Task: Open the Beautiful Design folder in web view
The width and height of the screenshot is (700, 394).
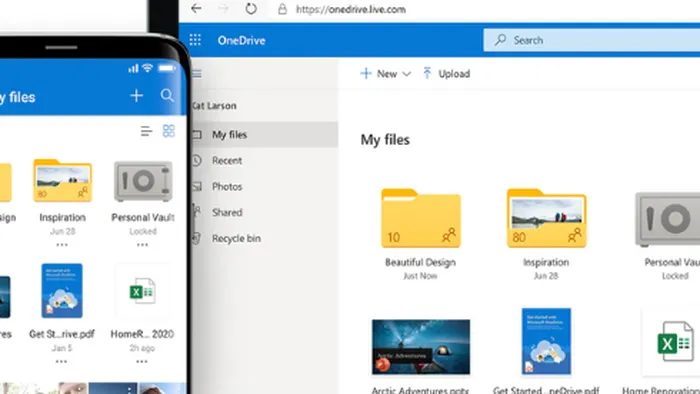Action: pos(421,218)
